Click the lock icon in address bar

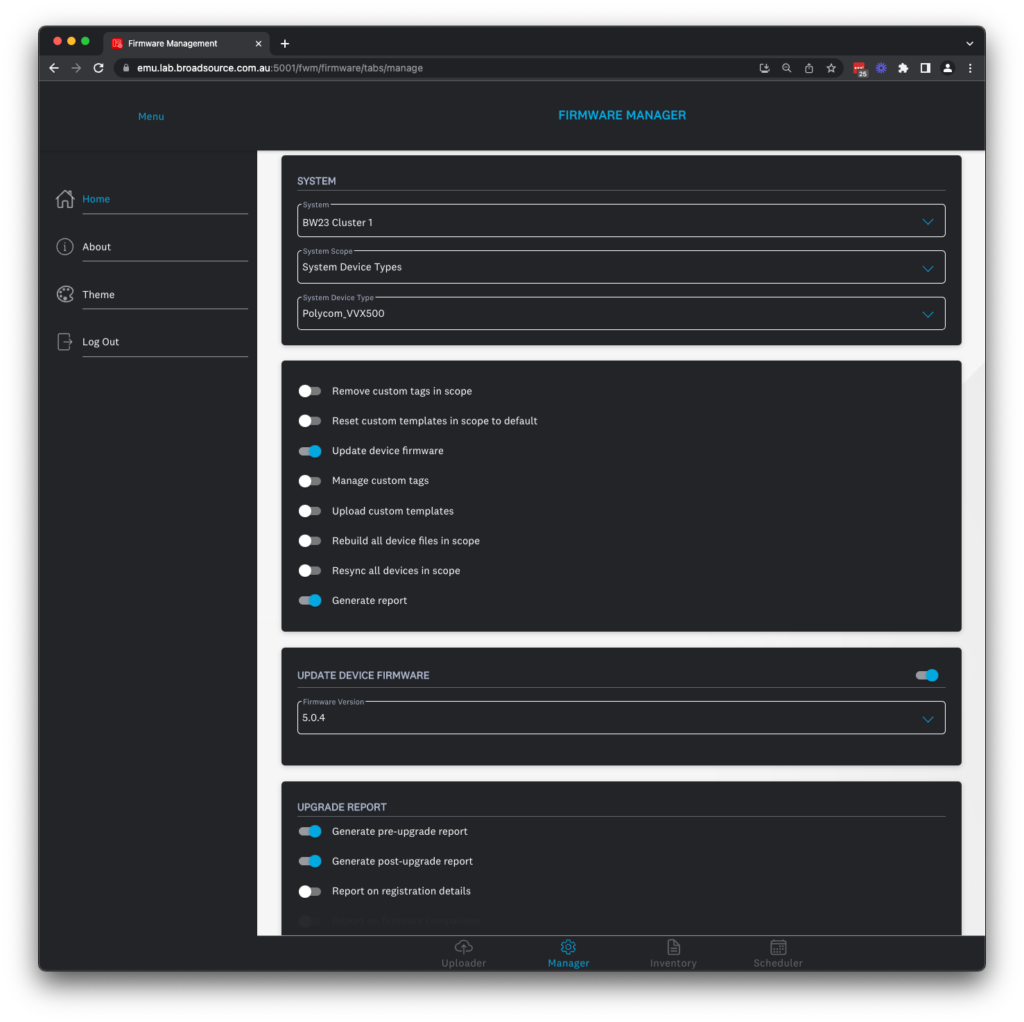(x=126, y=68)
